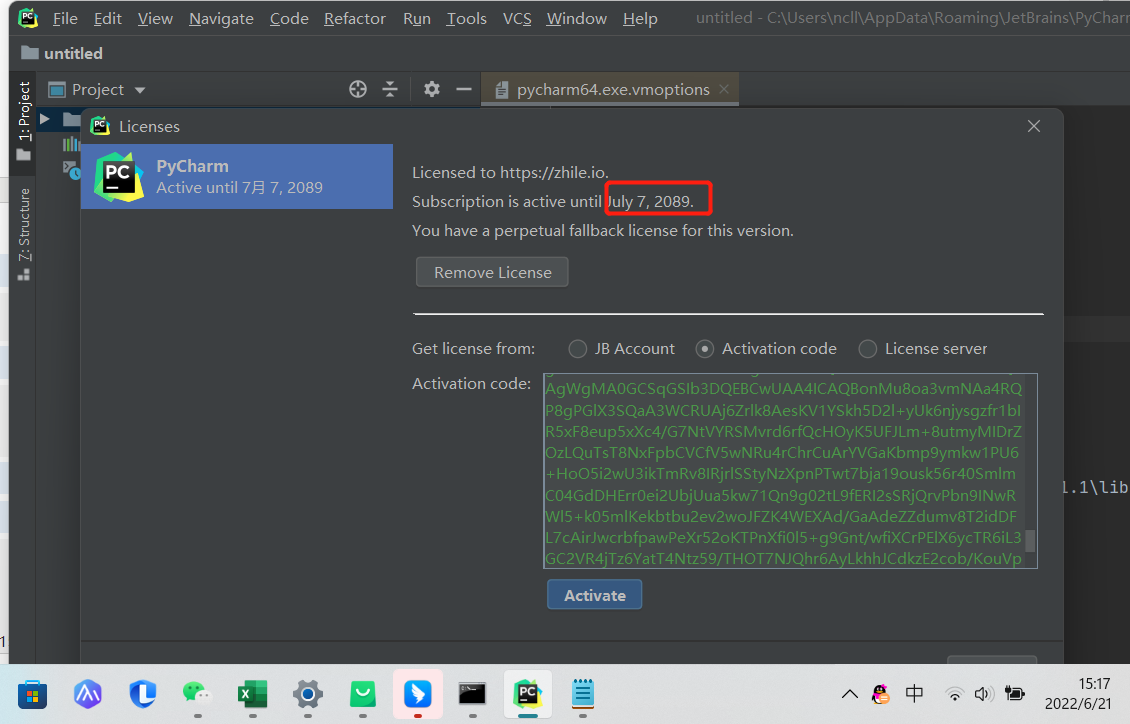Click the locate opened file crosshair icon

357,89
